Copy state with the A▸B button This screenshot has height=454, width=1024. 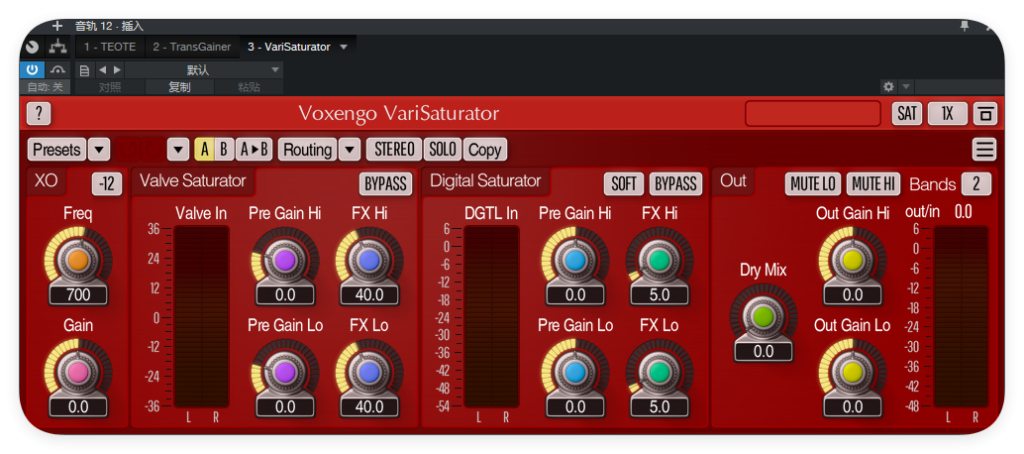click(x=254, y=150)
